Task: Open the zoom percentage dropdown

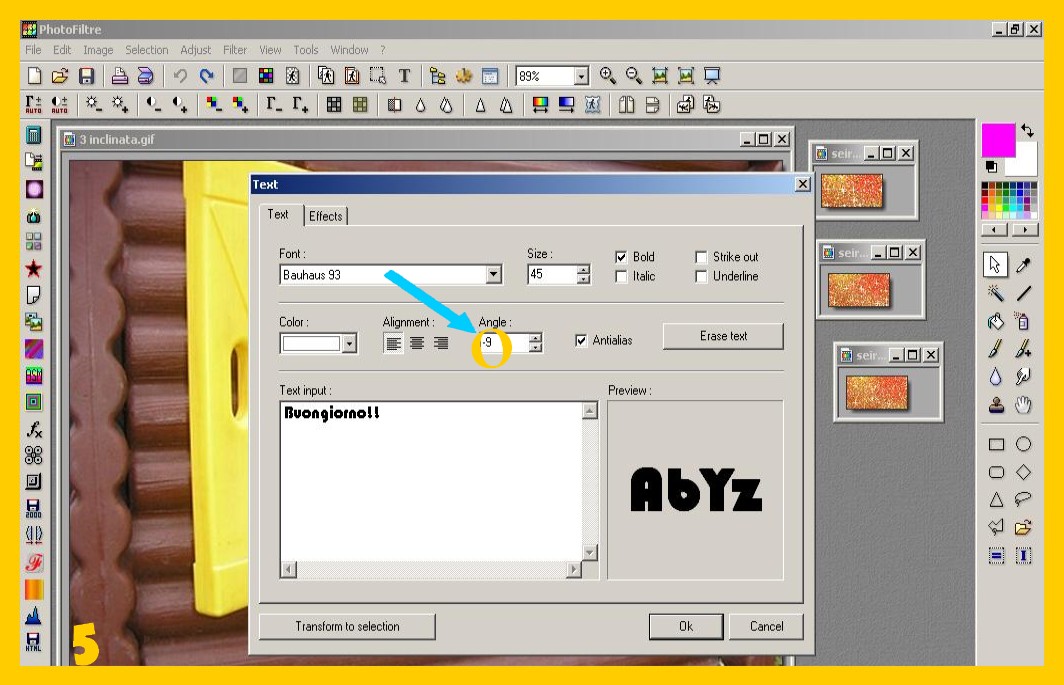Action: click(581, 77)
